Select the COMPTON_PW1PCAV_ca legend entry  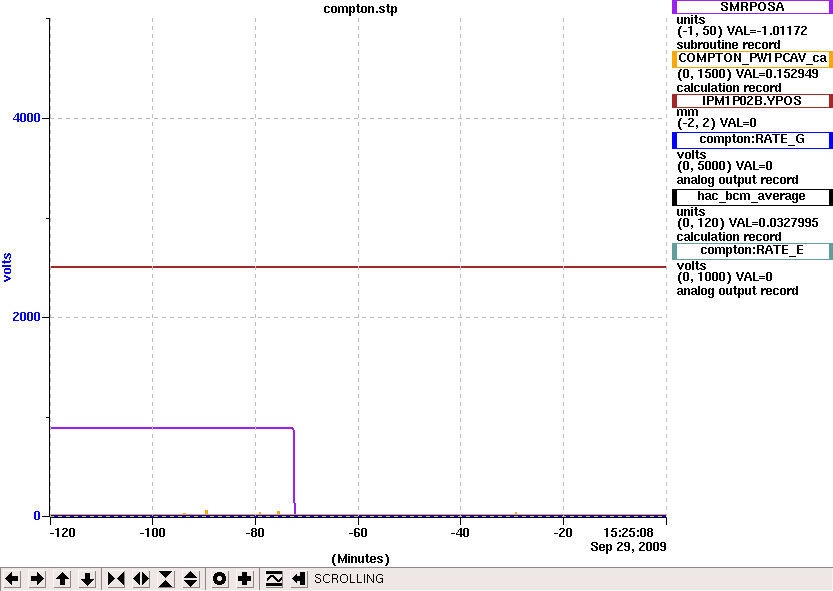pyautogui.click(x=752, y=58)
